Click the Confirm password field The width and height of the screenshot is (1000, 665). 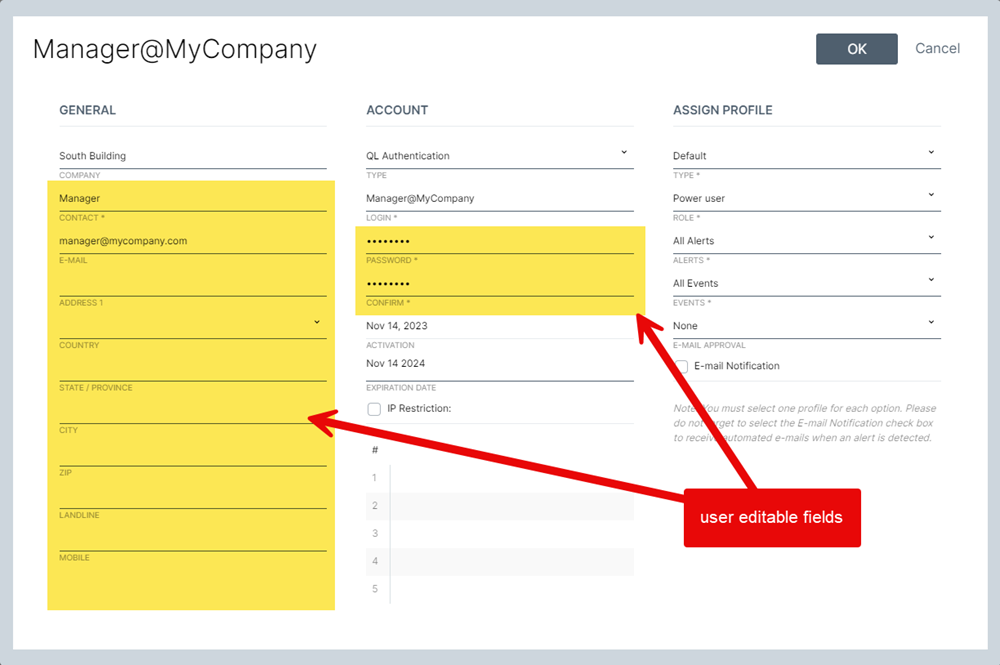tap(499, 284)
